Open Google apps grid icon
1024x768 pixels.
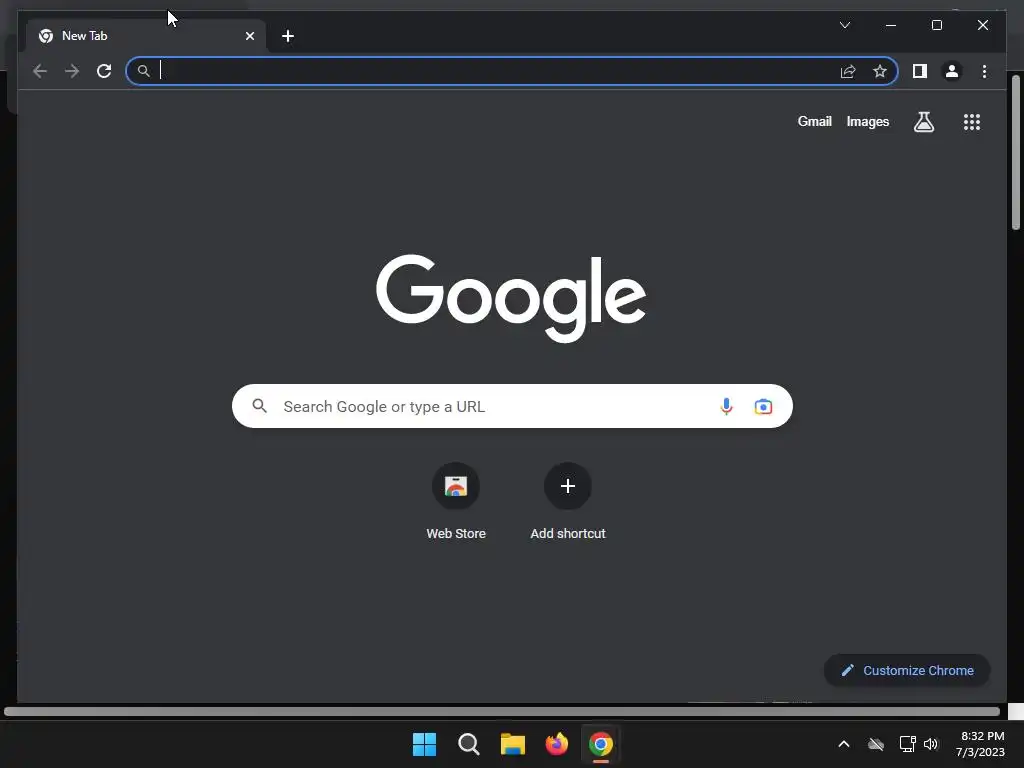[x=972, y=121]
